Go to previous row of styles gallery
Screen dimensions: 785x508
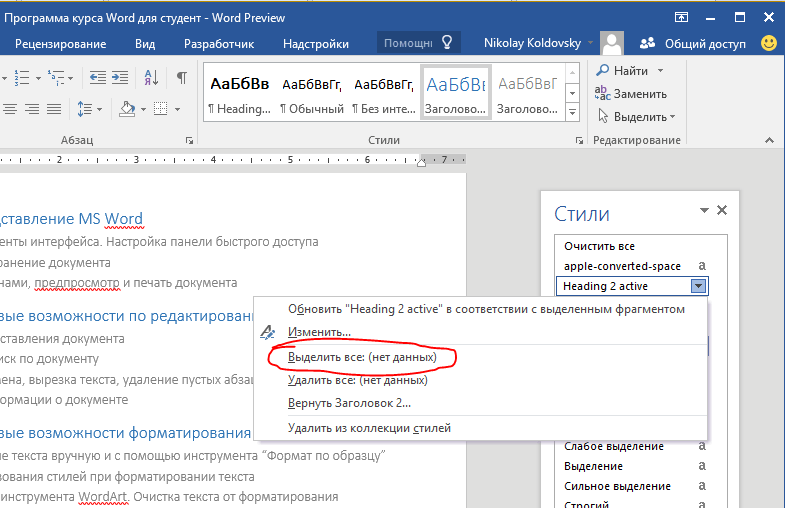[x=572, y=73]
